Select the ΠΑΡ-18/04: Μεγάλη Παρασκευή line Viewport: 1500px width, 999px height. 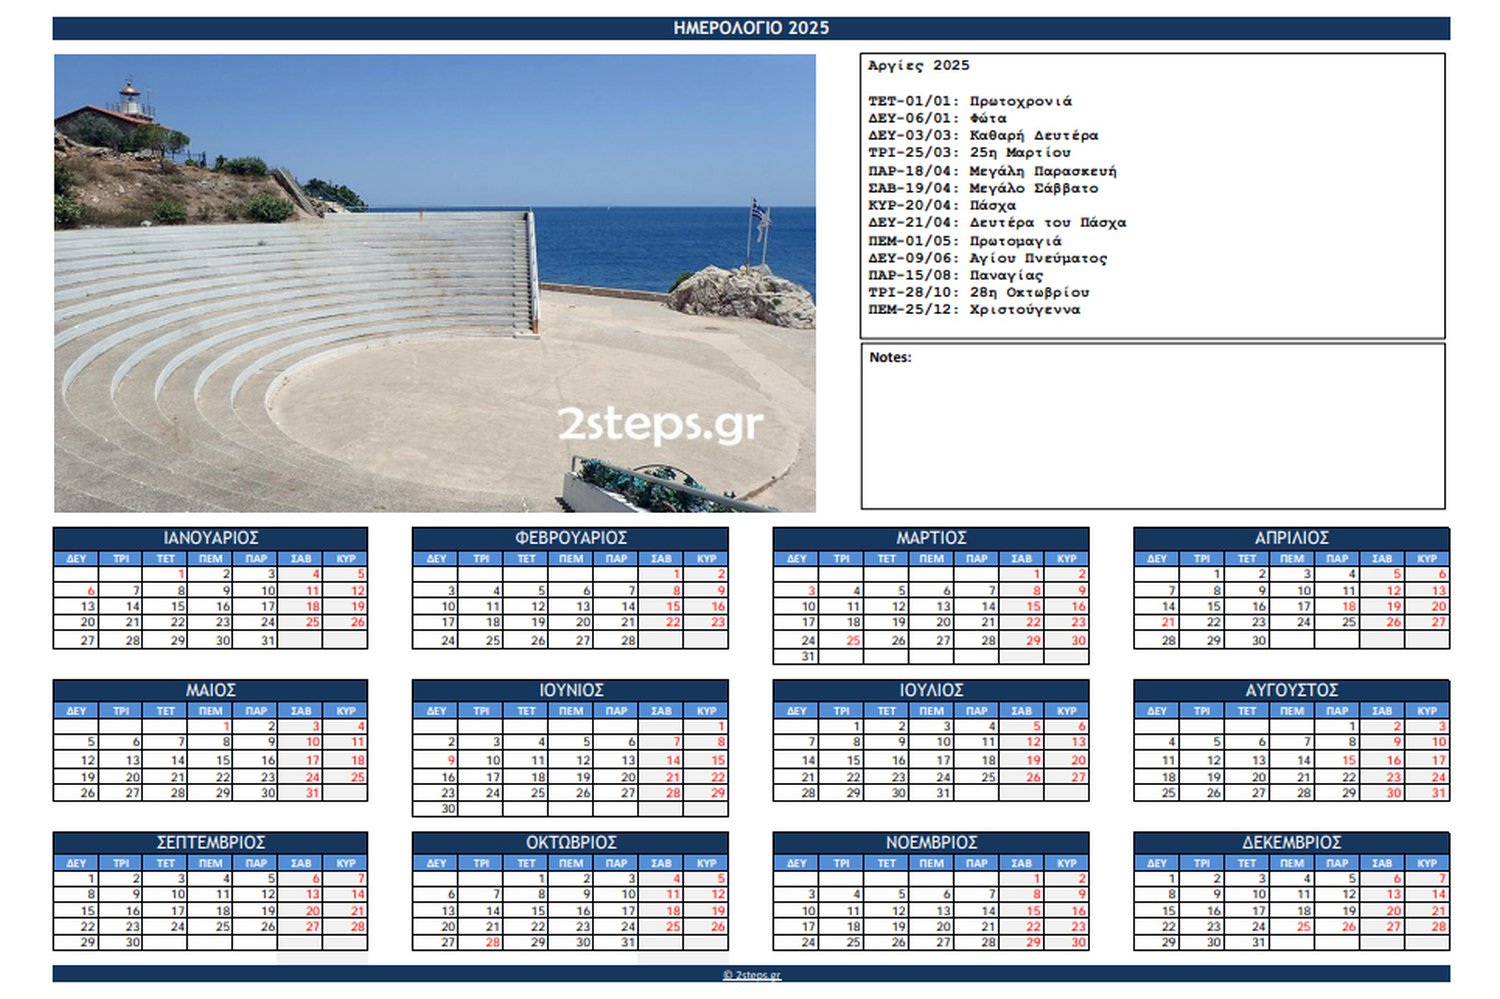point(992,171)
